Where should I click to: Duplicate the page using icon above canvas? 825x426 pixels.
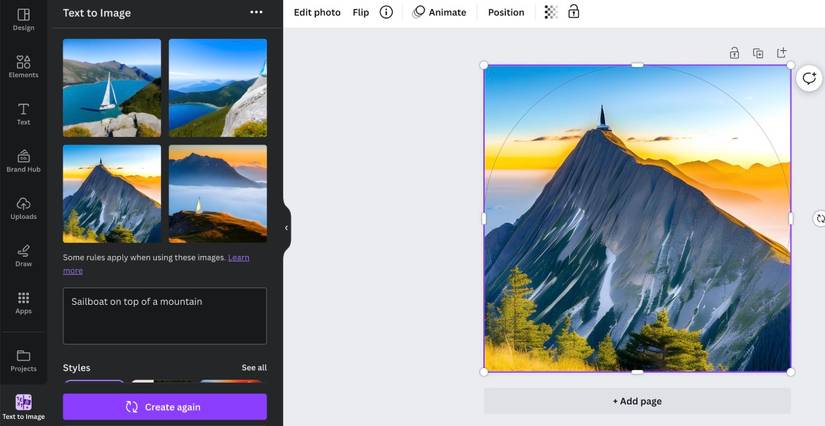point(758,53)
